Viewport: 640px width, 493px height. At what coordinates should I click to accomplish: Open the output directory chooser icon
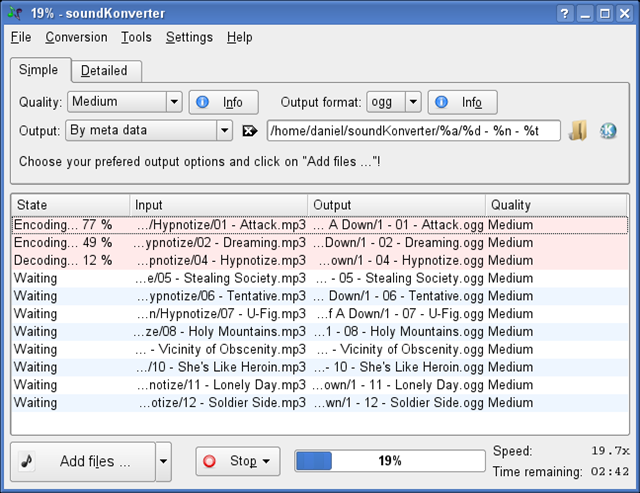579,131
